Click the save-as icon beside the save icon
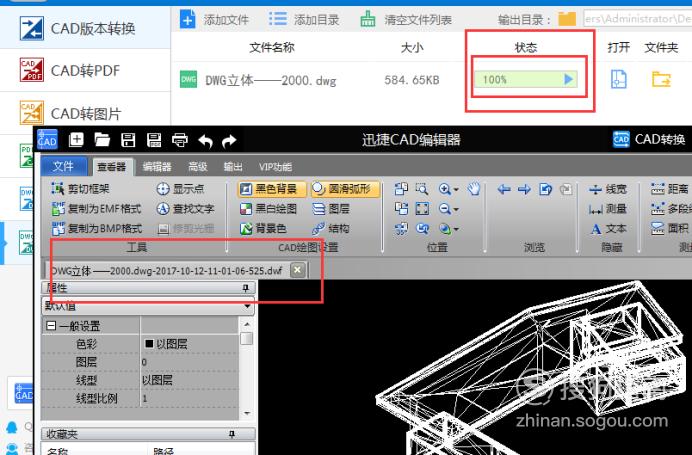The image size is (692, 455). click(154, 140)
